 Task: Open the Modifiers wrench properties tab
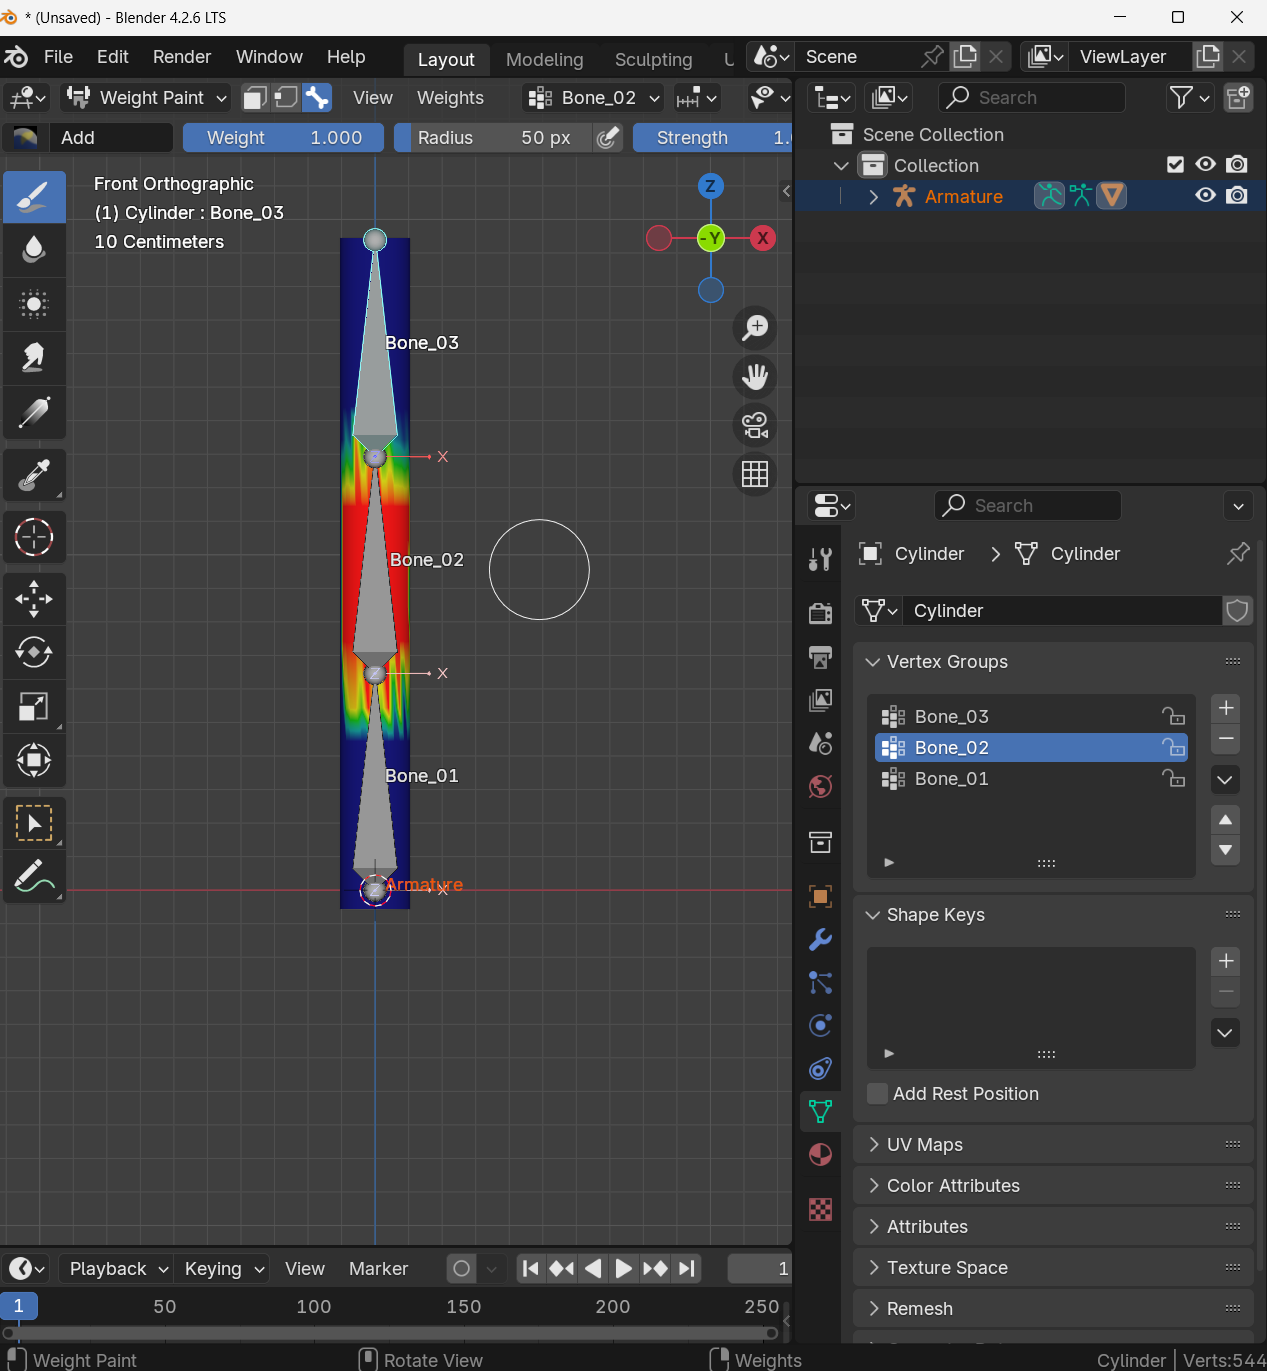[820, 940]
